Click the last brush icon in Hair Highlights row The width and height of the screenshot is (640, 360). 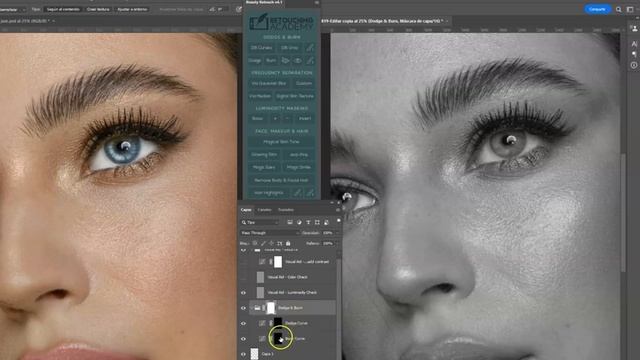(x=310, y=193)
